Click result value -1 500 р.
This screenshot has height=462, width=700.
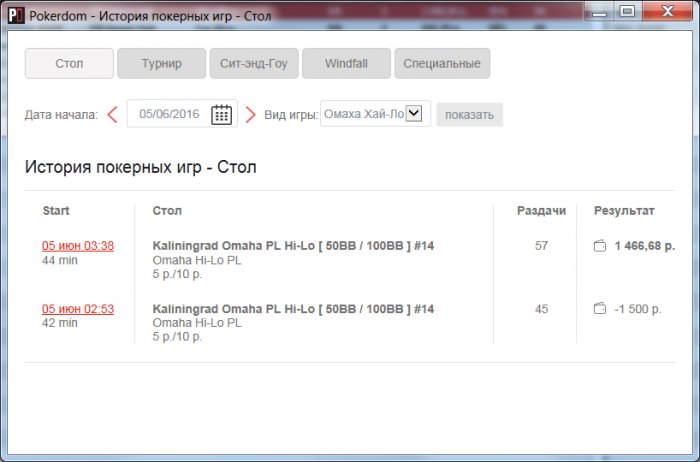tap(638, 309)
